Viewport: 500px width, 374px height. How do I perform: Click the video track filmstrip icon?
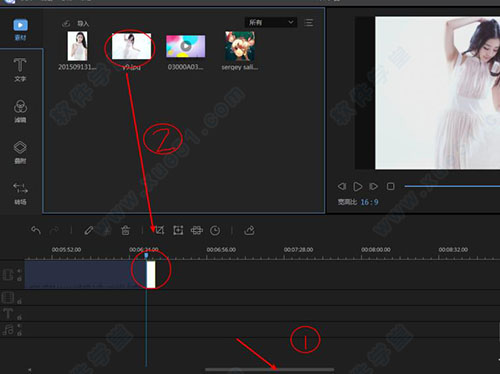pyautogui.click(x=8, y=275)
